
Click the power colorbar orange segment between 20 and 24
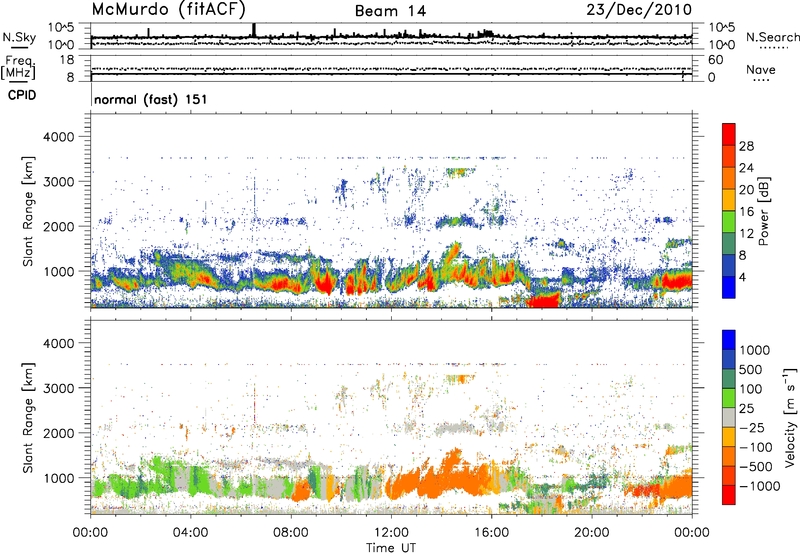click(x=729, y=178)
